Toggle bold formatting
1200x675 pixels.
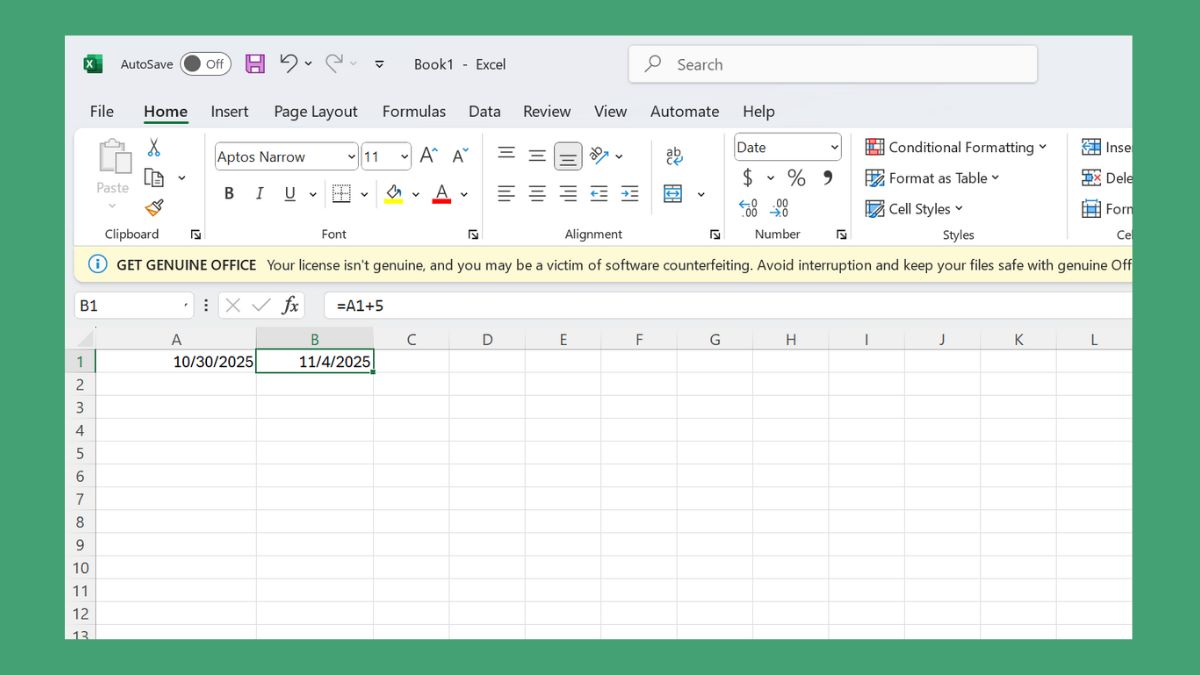tap(229, 193)
